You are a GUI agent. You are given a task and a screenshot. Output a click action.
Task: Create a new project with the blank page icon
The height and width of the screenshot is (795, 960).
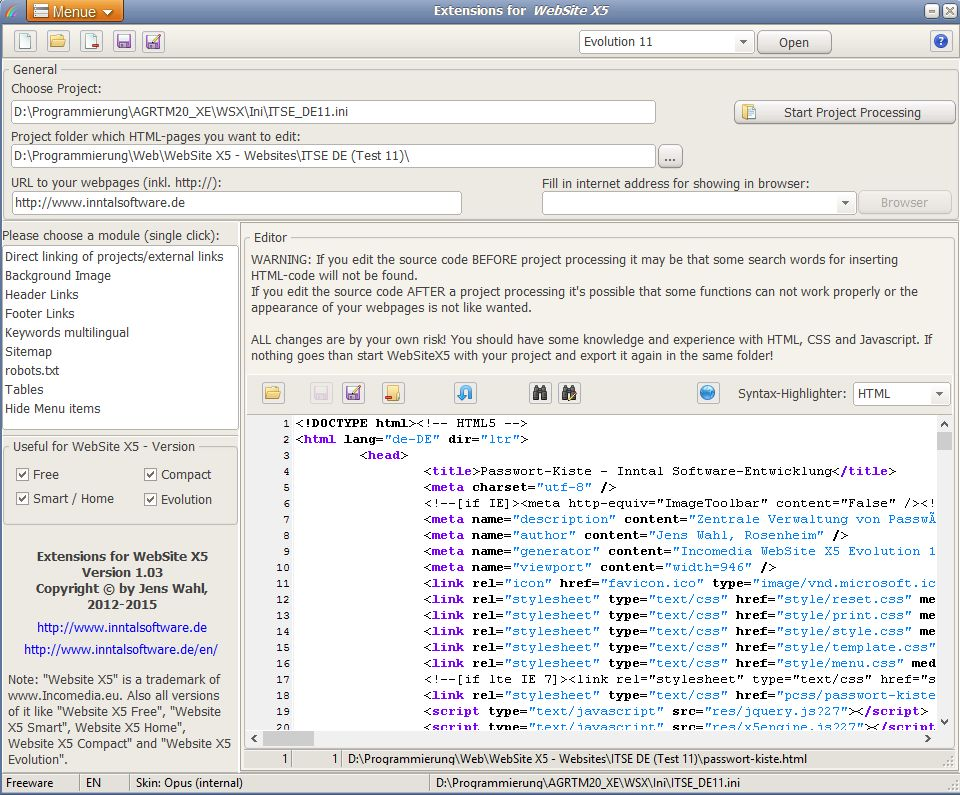(25, 42)
